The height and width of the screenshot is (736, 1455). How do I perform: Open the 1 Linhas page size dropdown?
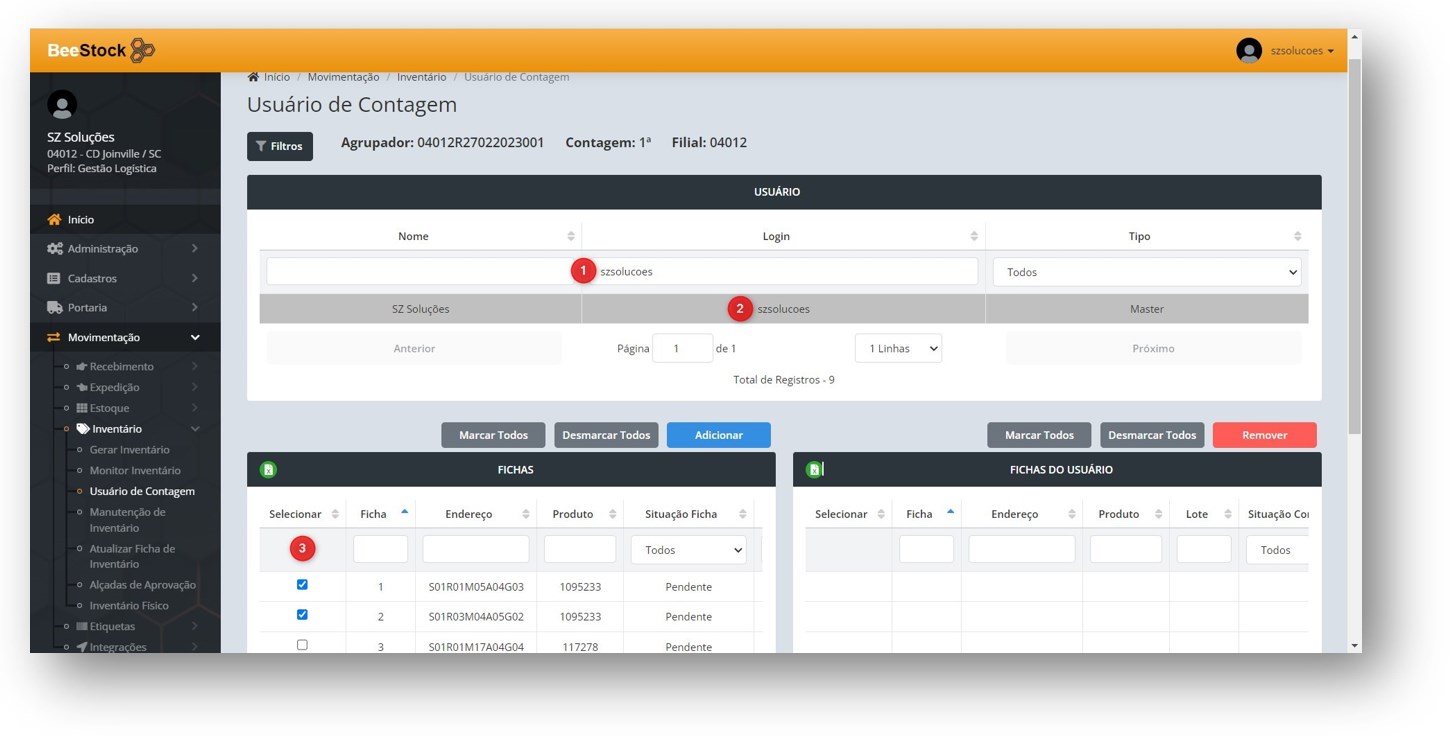tap(897, 349)
